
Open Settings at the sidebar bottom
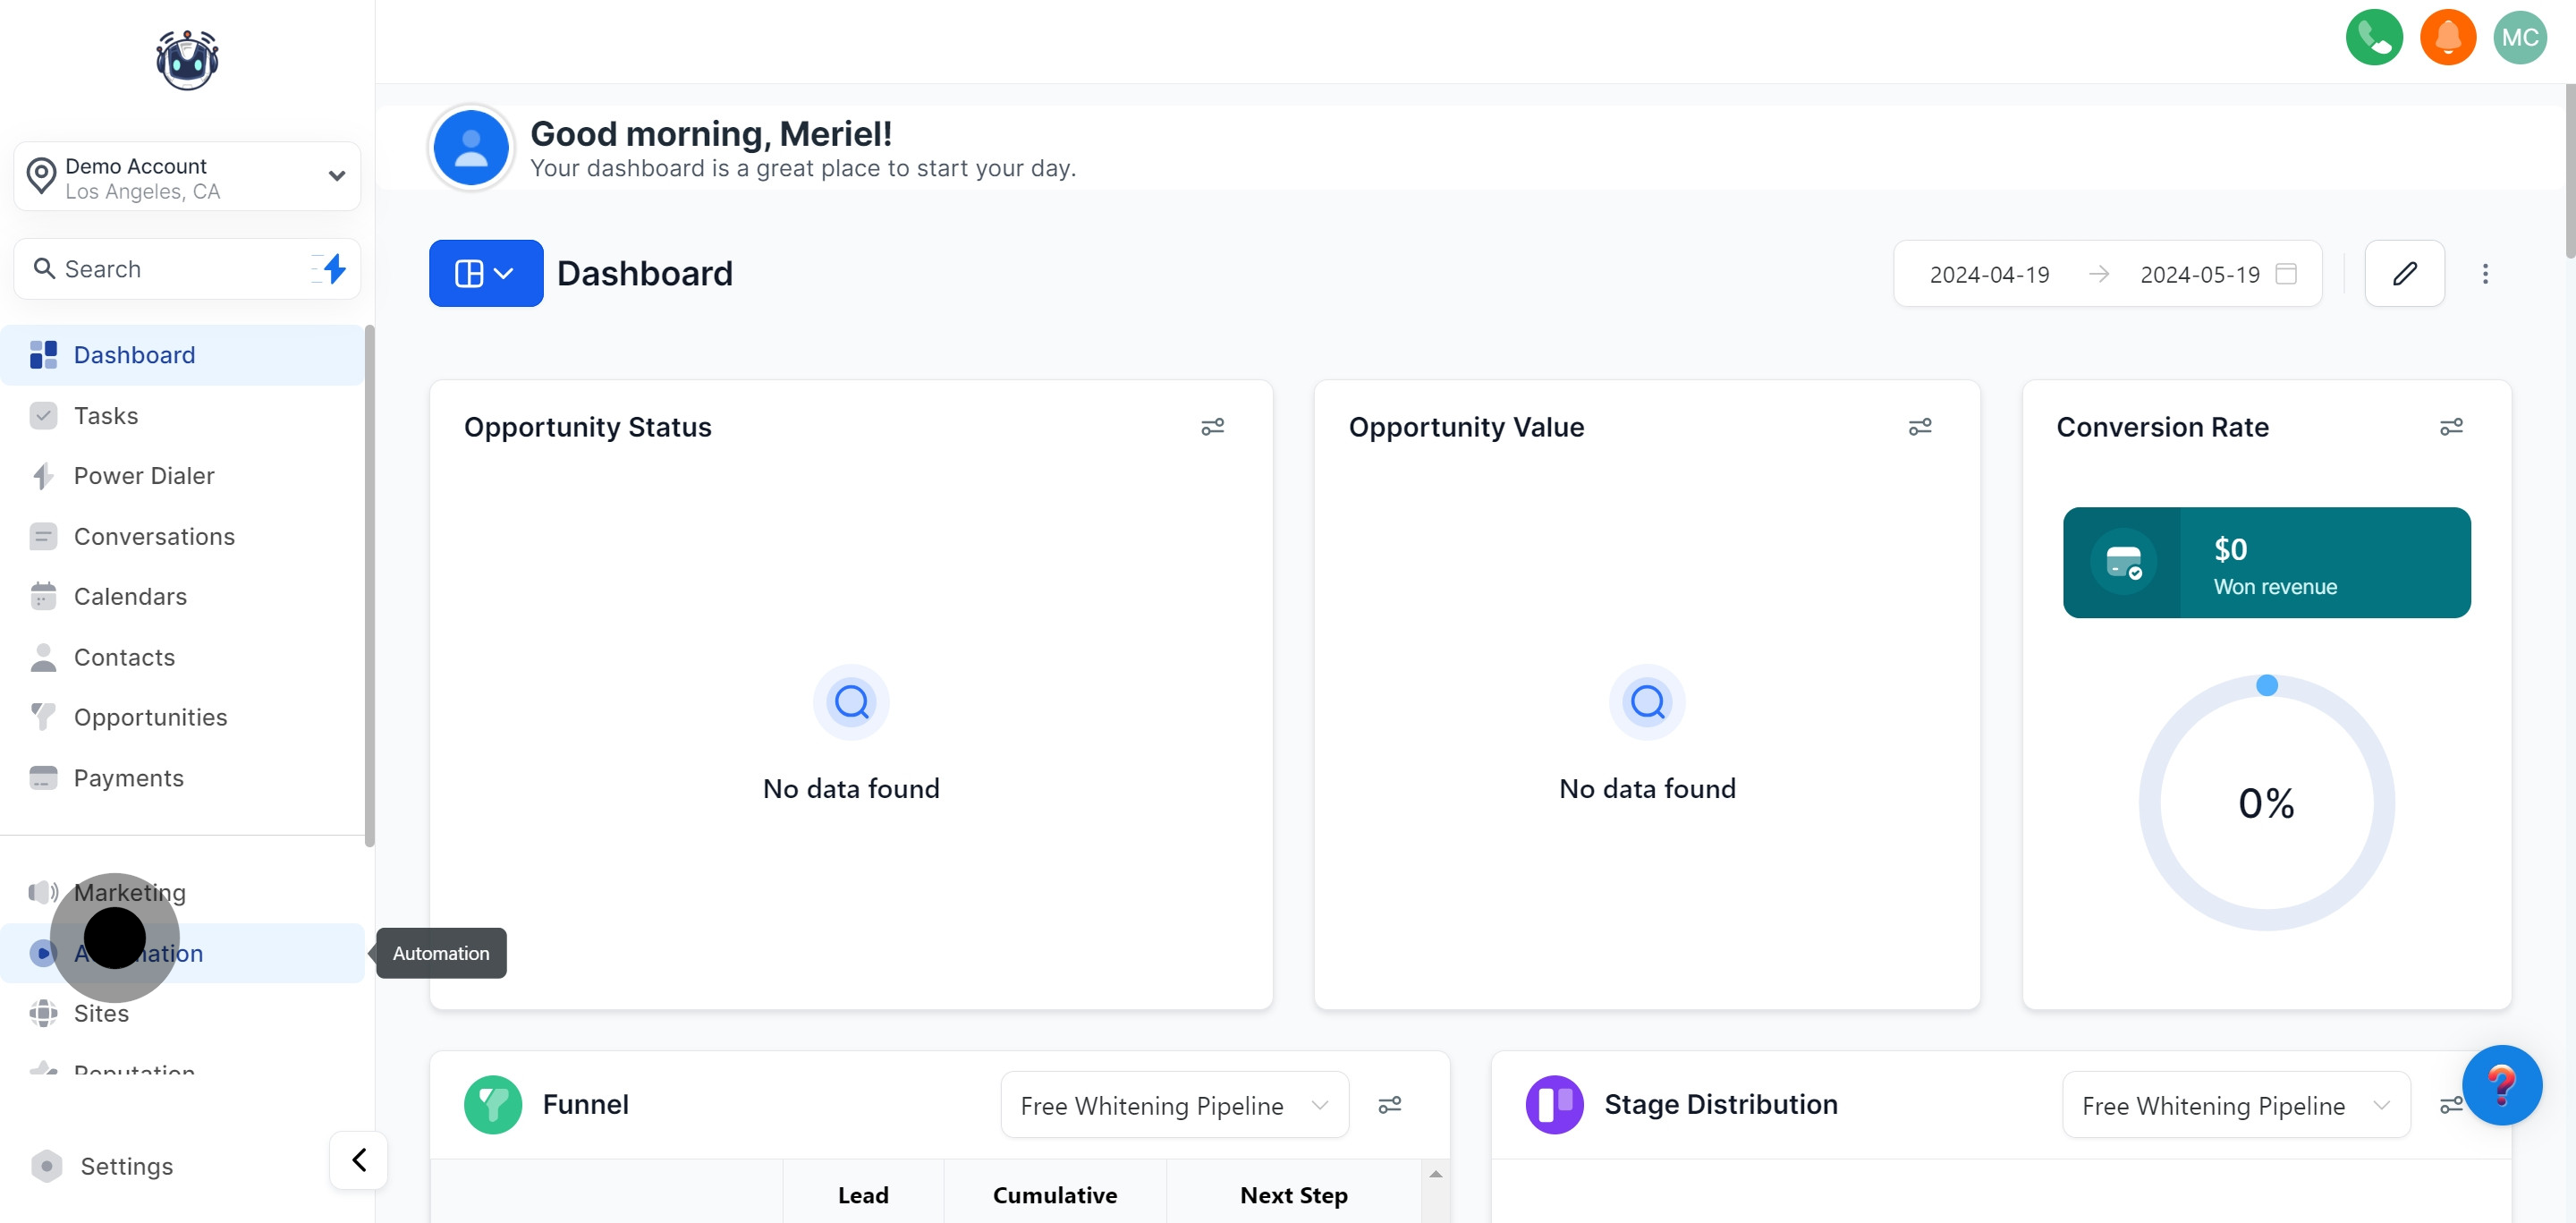tap(126, 1166)
